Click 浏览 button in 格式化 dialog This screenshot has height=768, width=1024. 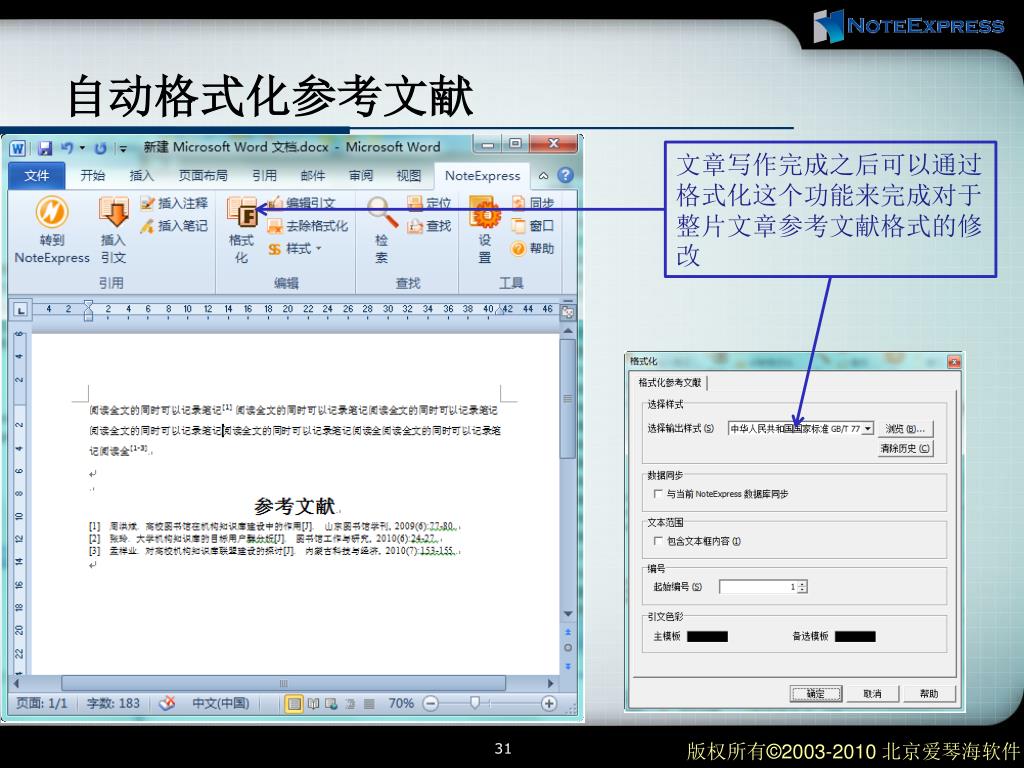pyautogui.click(x=906, y=428)
